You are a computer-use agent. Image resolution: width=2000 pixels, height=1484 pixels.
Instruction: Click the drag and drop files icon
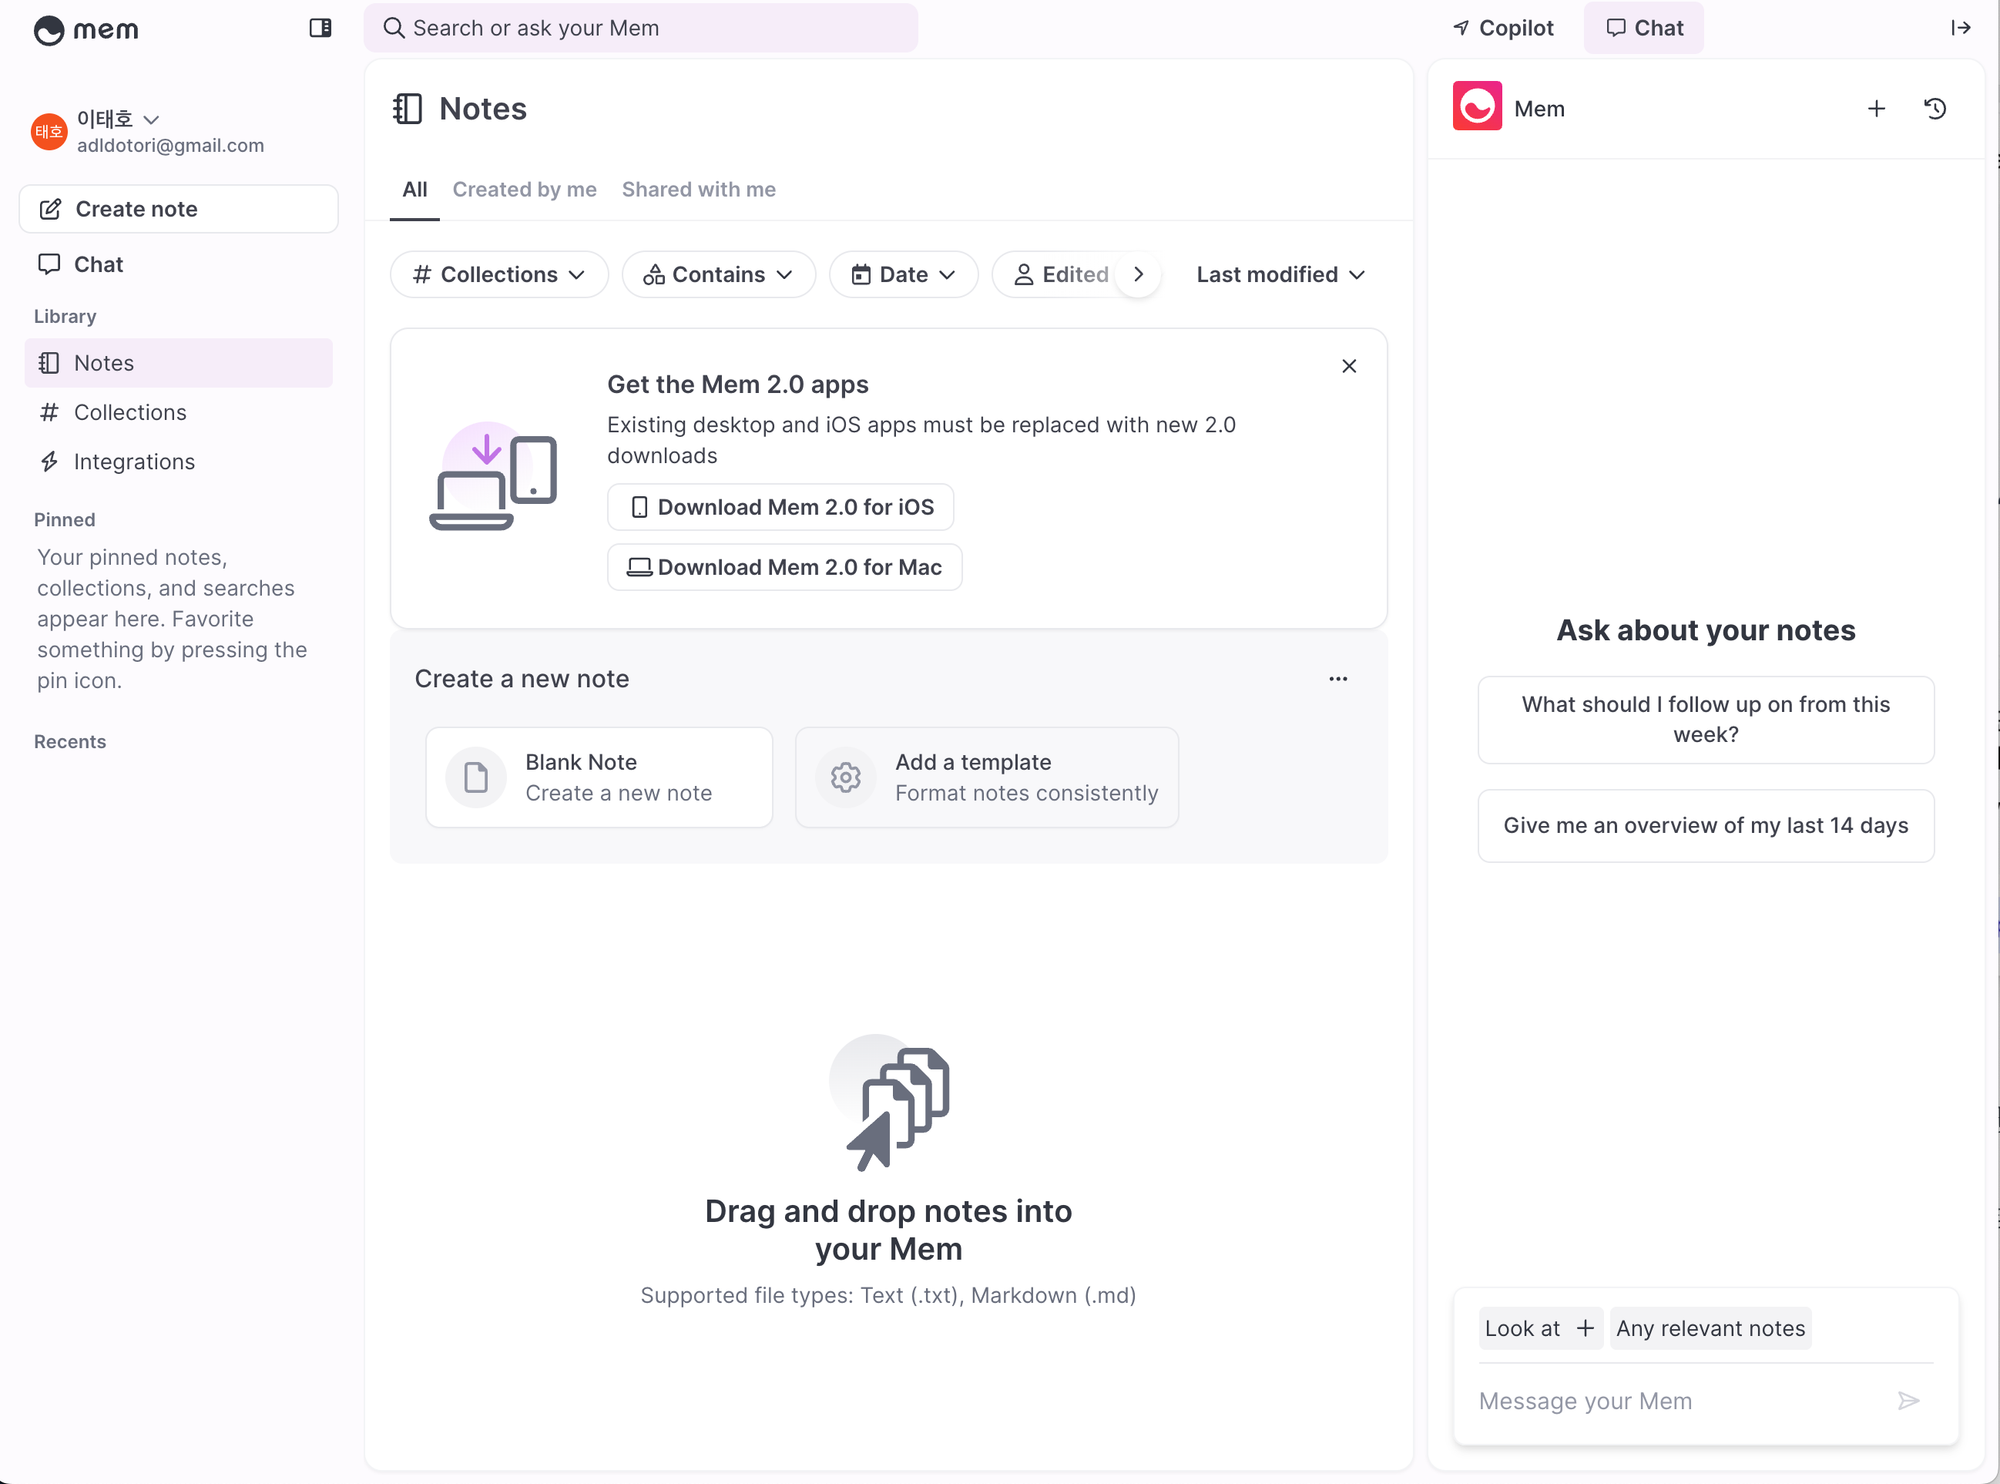tap(889, 1103)
